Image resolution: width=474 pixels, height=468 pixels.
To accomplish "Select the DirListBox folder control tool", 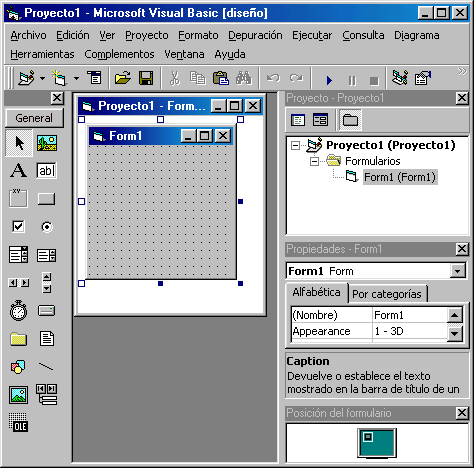I will [x=18, y=339].
